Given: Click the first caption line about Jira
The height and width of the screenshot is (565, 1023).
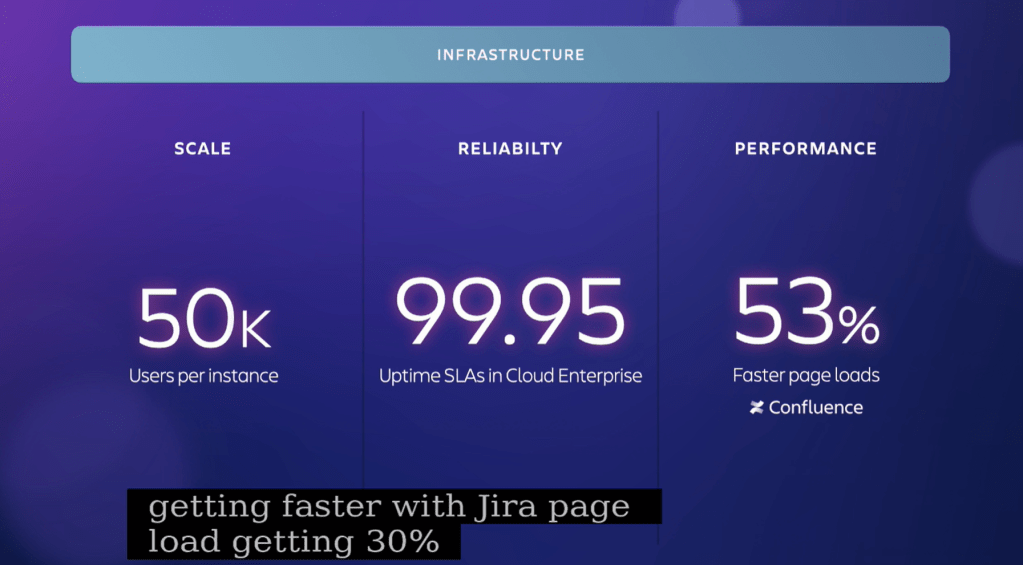Looking at the screenshot, I should [390, 507].
